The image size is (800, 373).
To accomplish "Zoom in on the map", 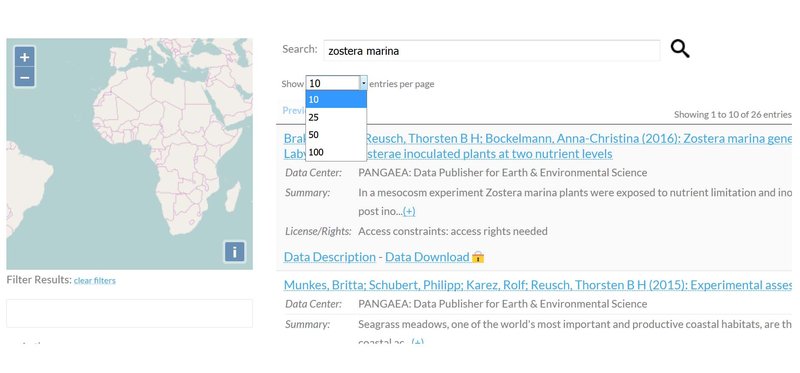I will [24, 57].
